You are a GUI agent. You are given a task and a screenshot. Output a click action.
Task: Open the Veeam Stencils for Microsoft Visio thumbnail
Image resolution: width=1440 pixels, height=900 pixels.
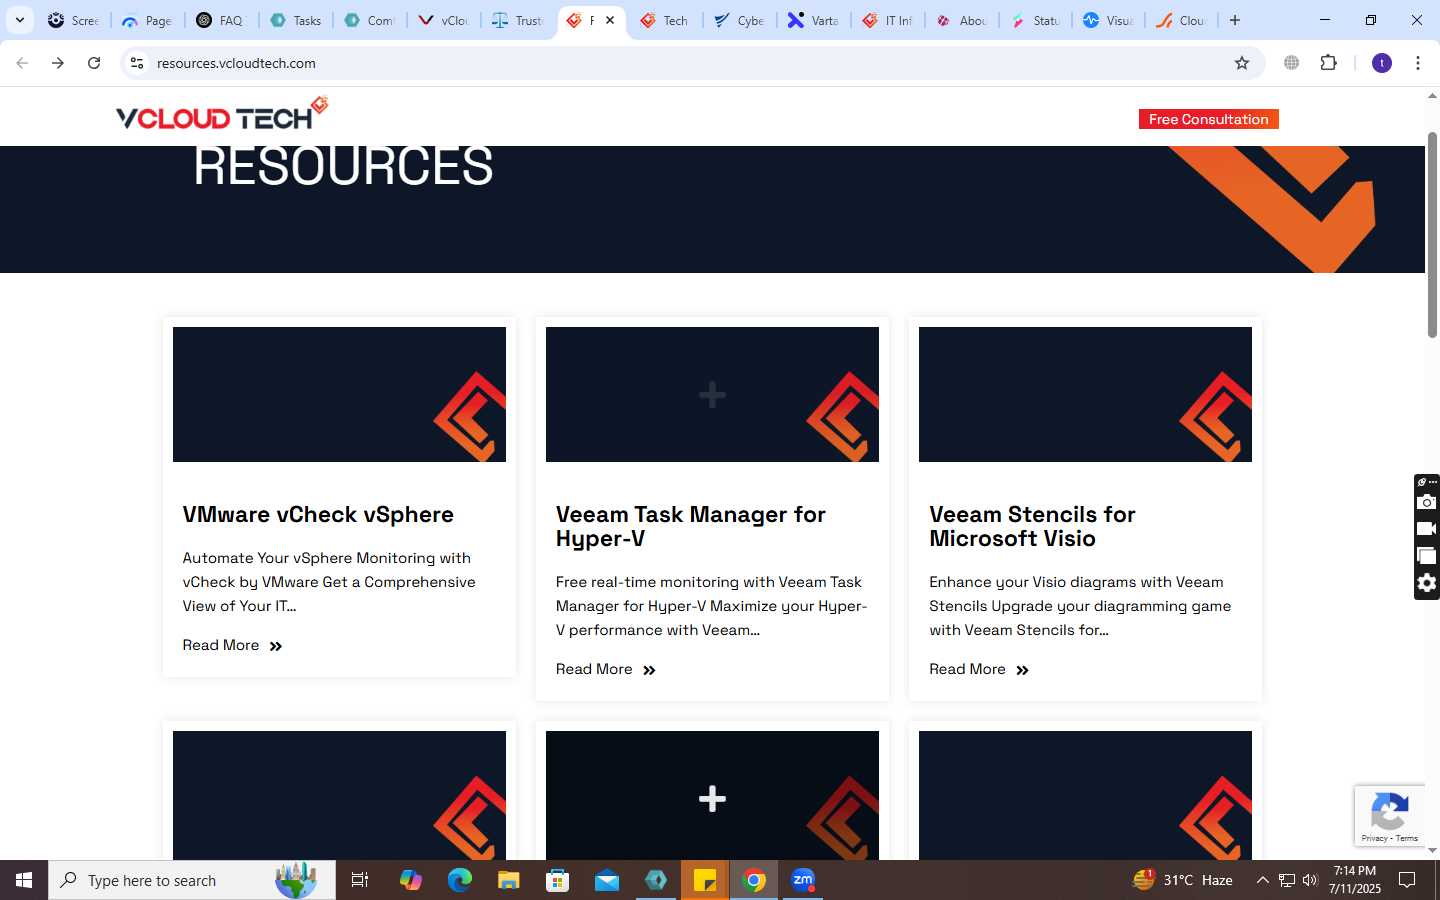1085,394
